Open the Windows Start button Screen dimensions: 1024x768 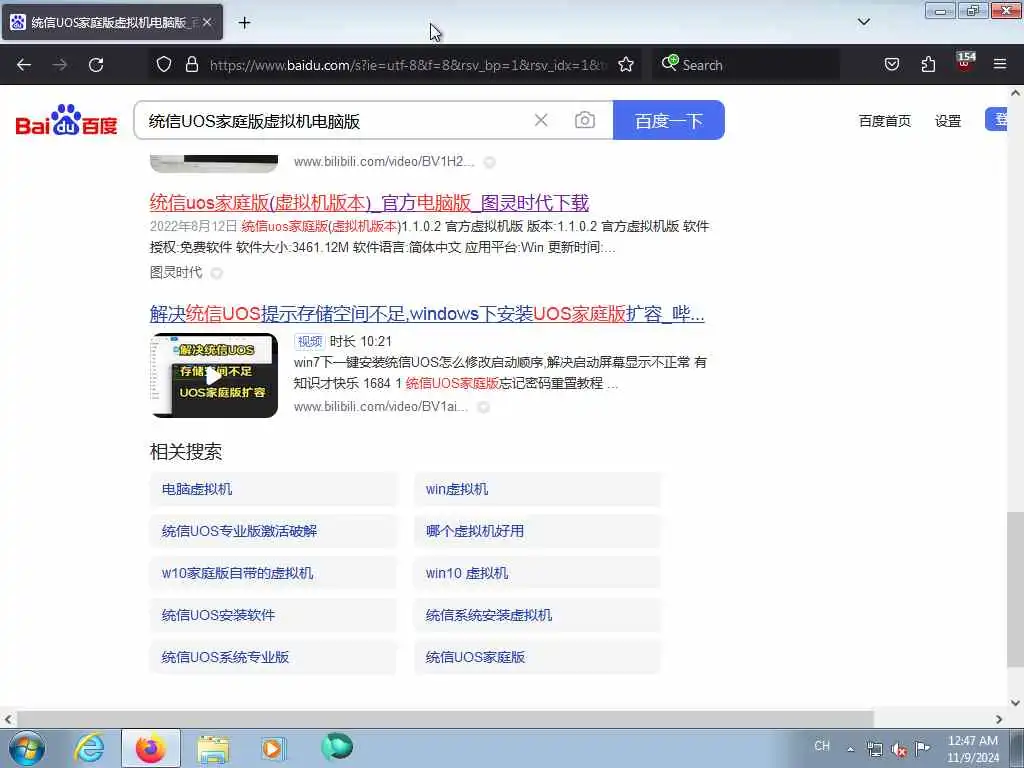click(x=27, y=748)
